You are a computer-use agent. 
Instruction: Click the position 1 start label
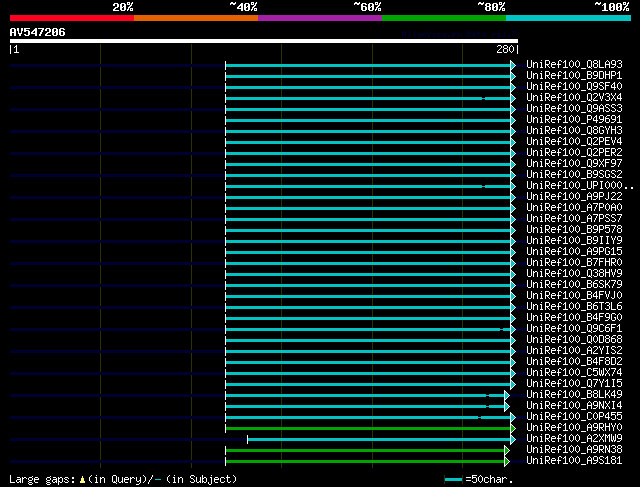pos(15,49)
